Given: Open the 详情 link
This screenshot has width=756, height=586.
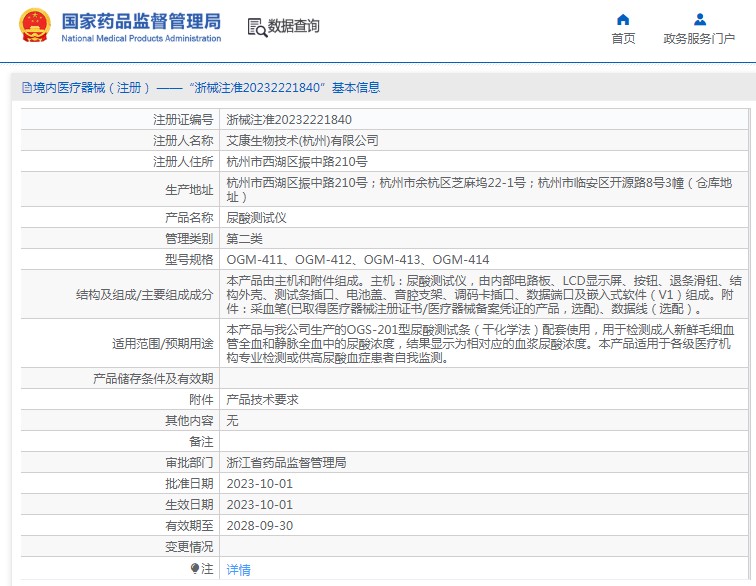Looking at the screenshot, I should 238,570.
